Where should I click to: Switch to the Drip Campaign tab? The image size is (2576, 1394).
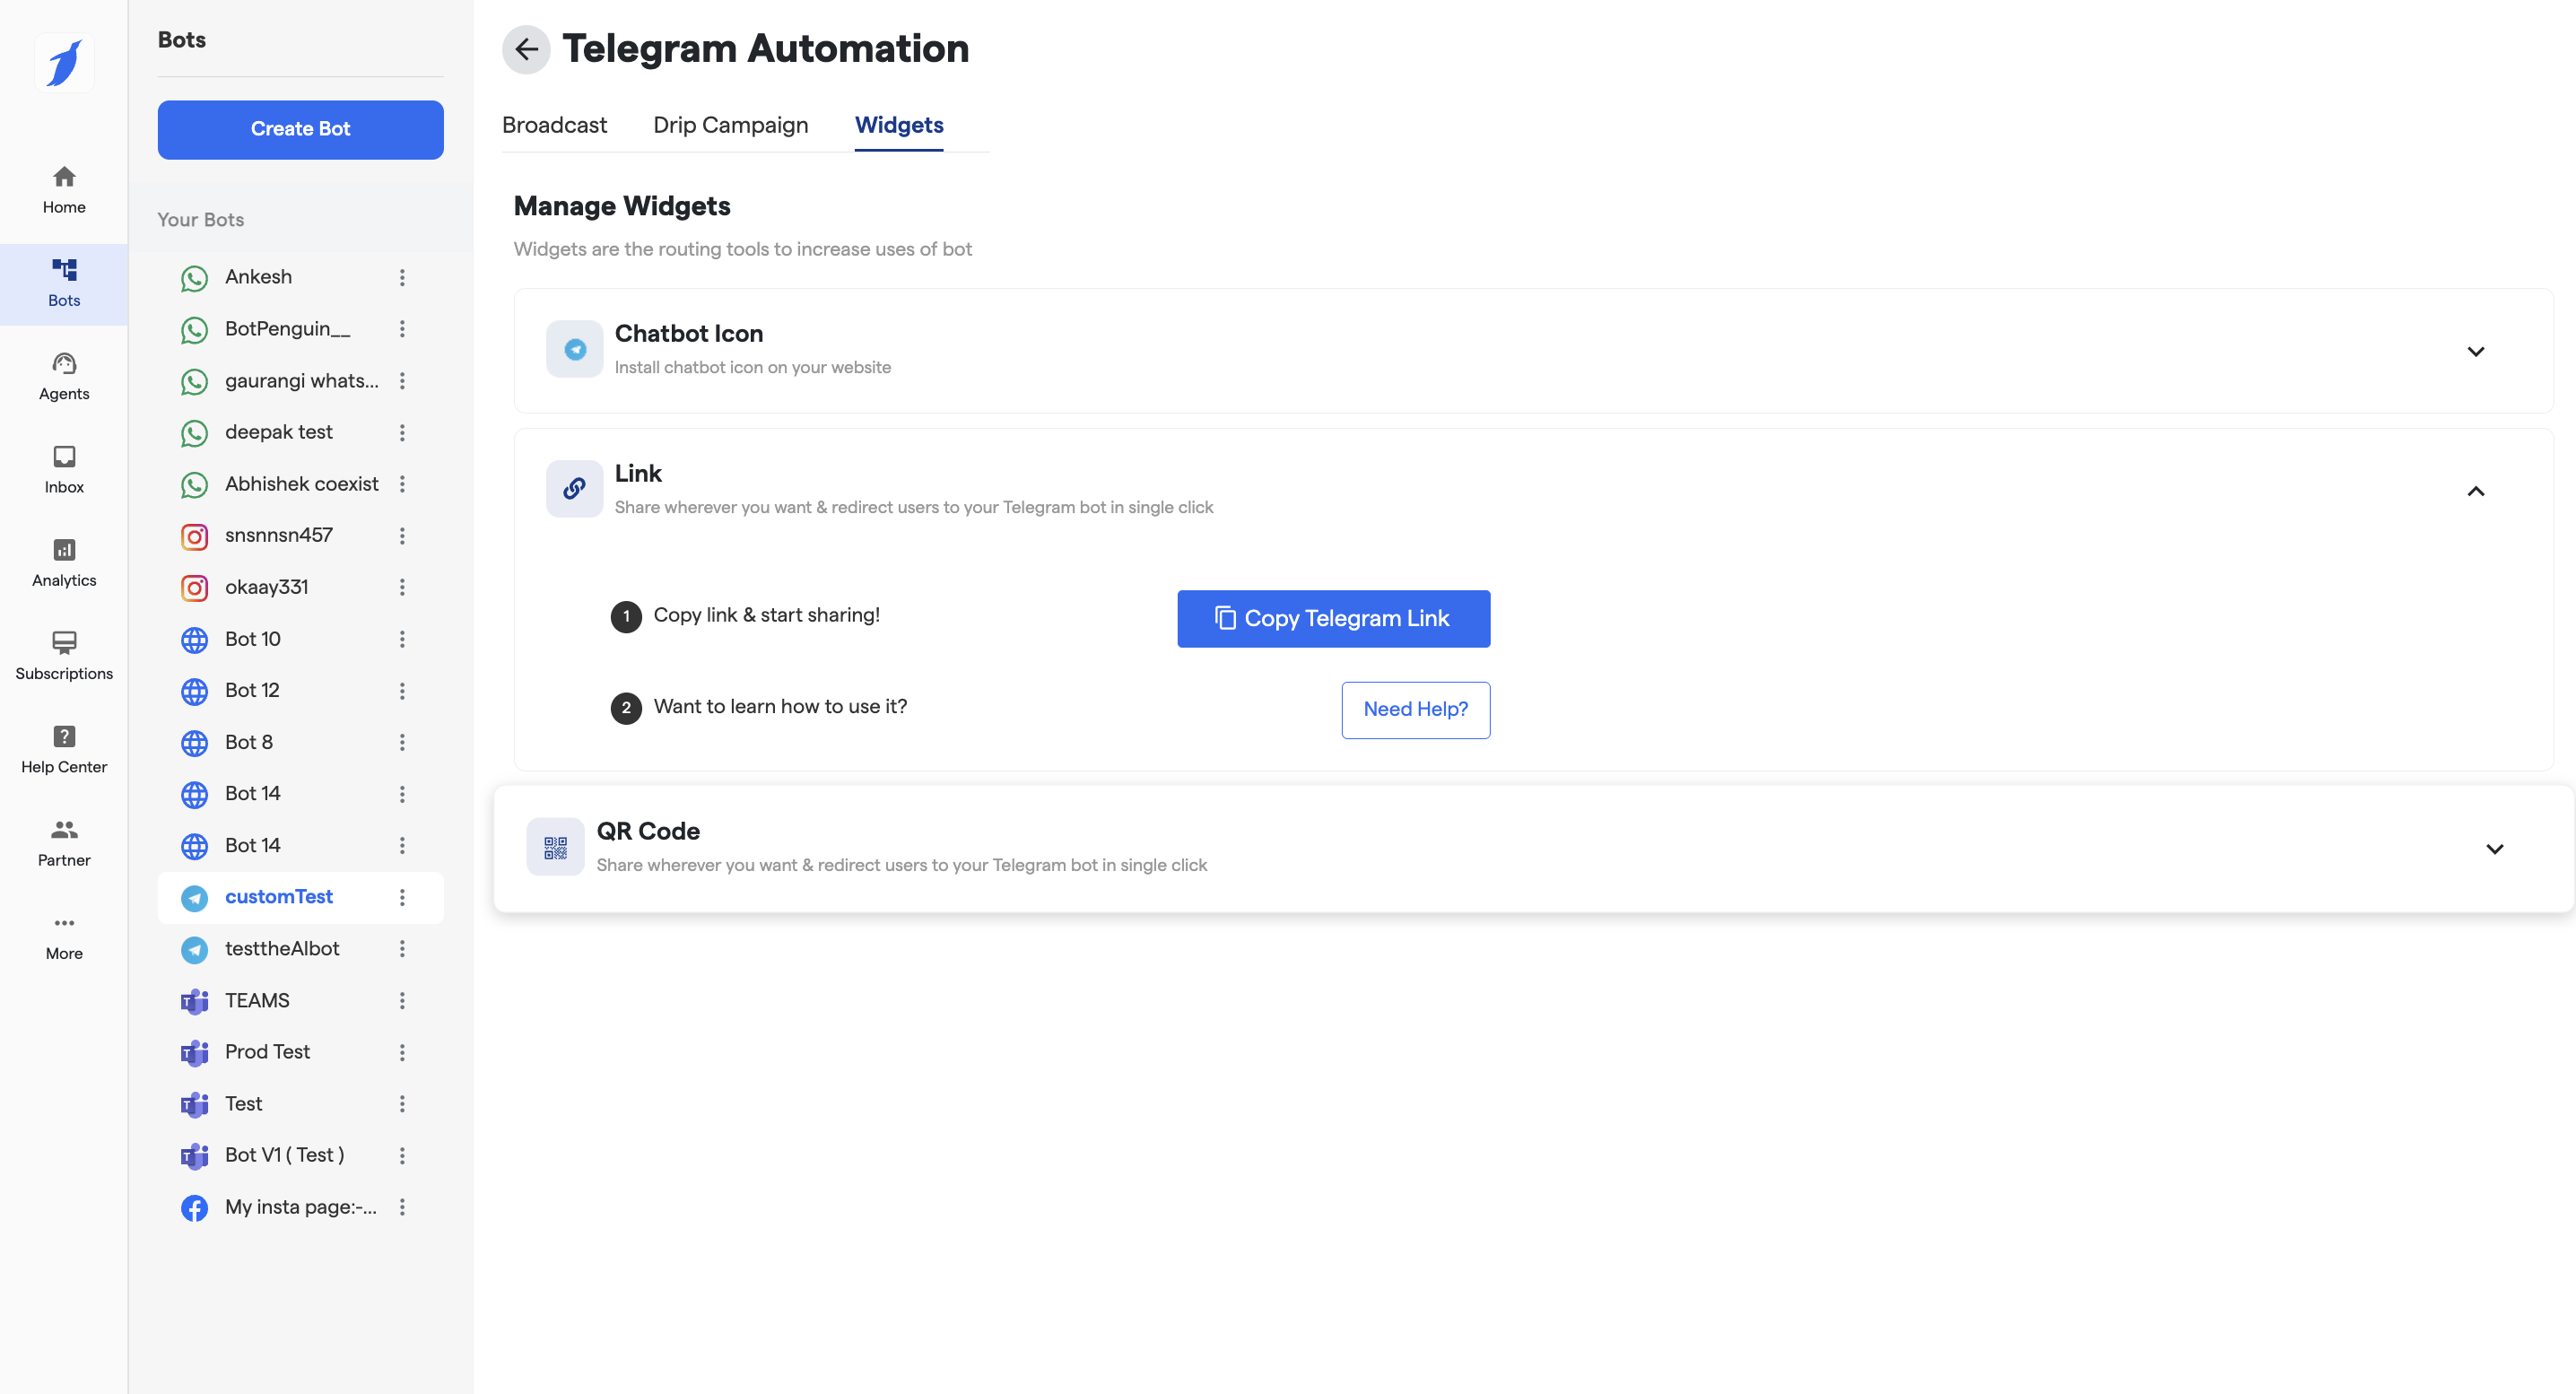pos(730,125)
